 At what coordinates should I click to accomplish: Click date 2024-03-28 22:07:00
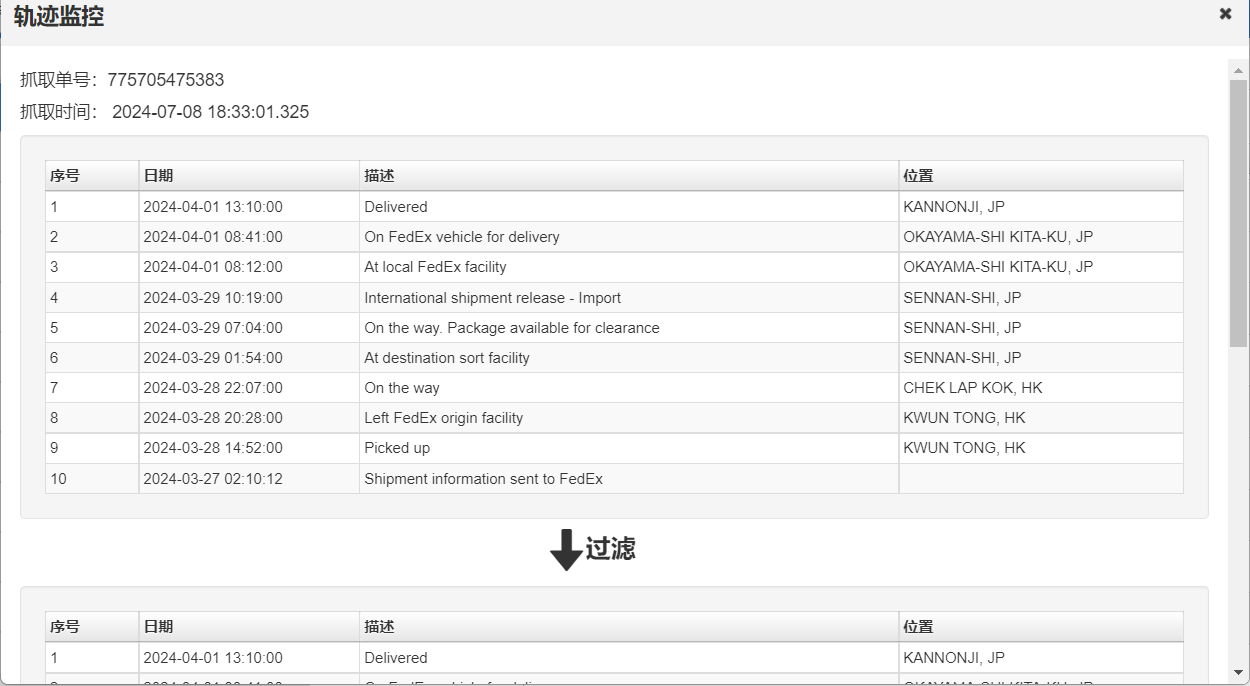213,388
